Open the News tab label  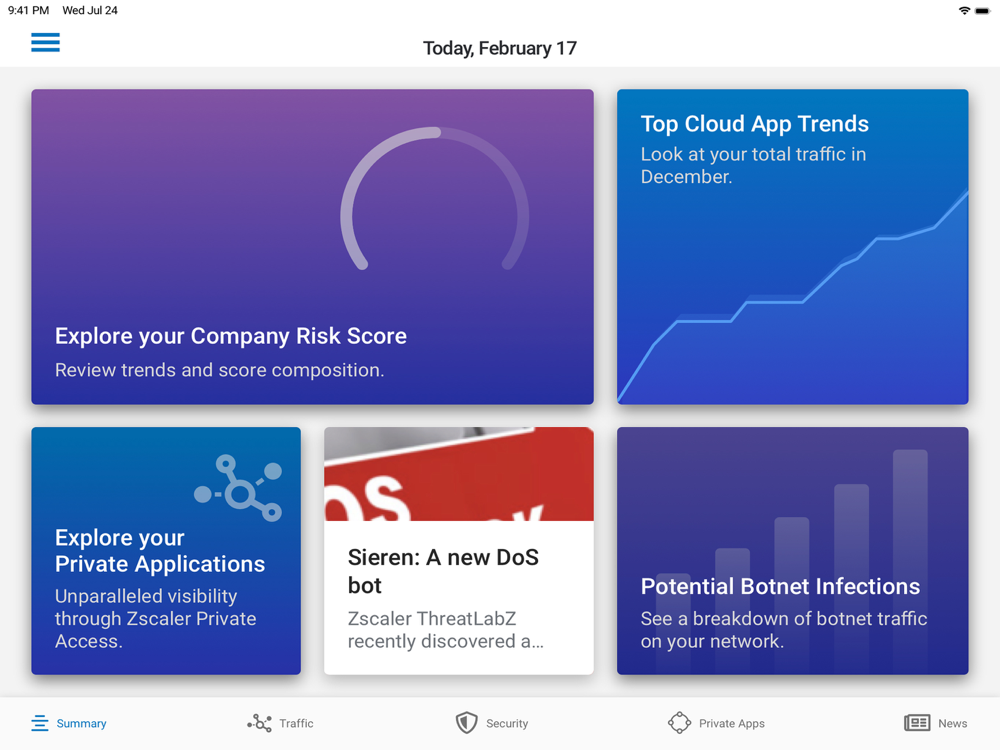click(x=952, y=723)
